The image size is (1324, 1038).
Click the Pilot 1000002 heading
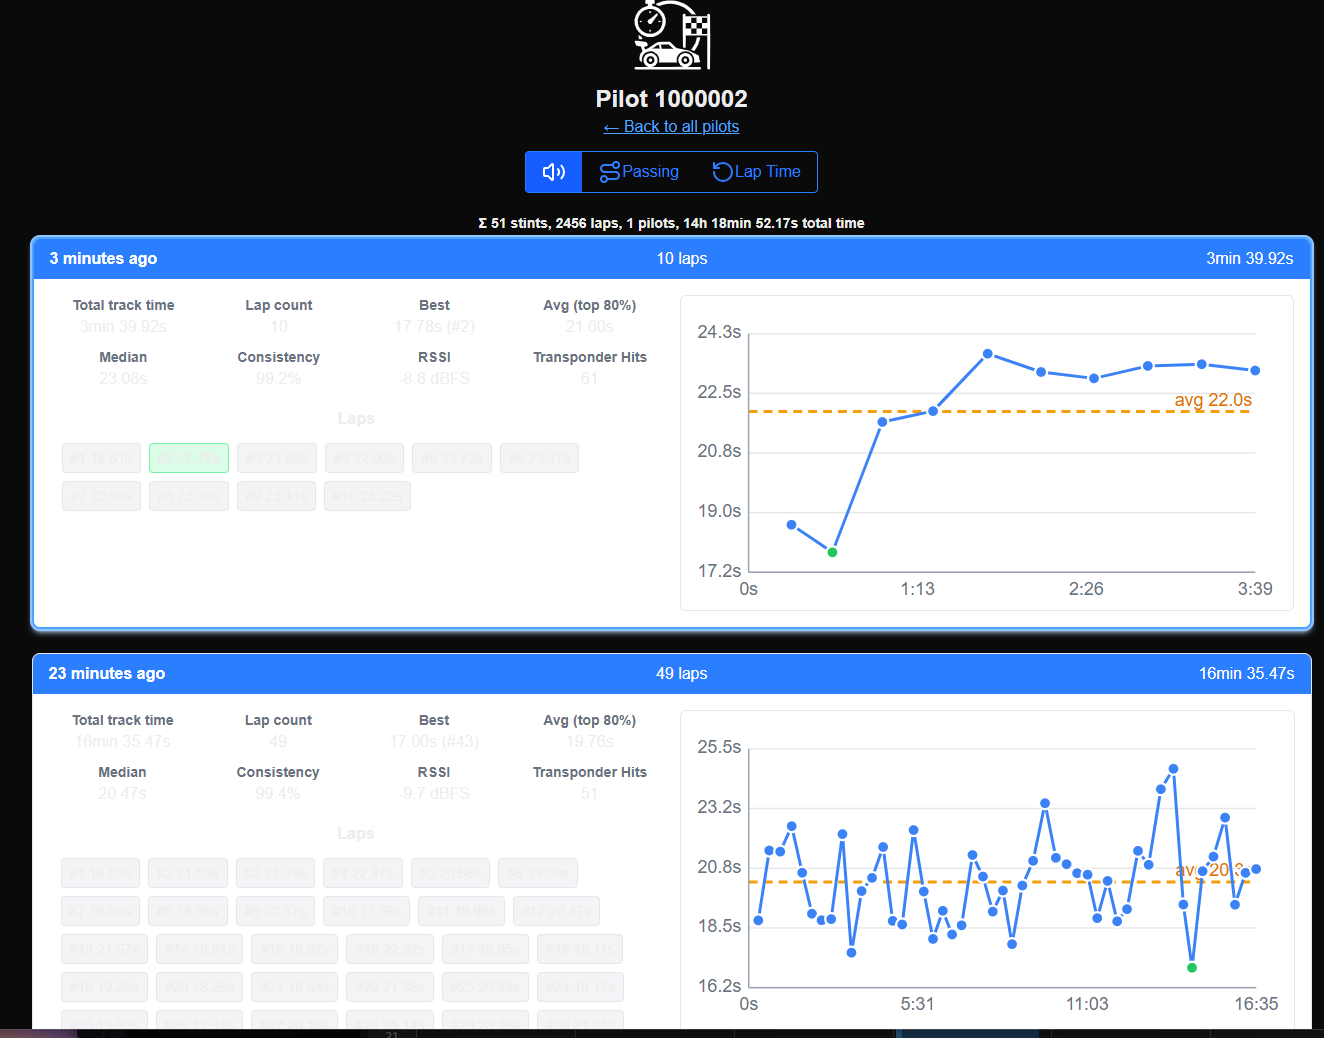tap(671, 99)
